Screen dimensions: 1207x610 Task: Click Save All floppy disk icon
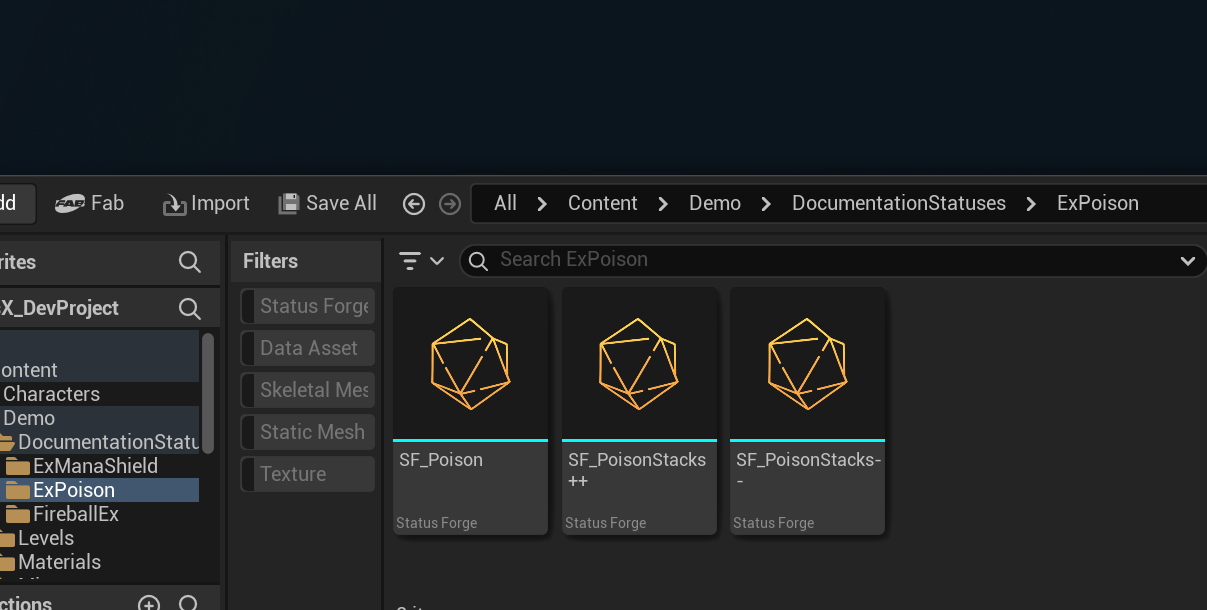click(x=289, y=203)
